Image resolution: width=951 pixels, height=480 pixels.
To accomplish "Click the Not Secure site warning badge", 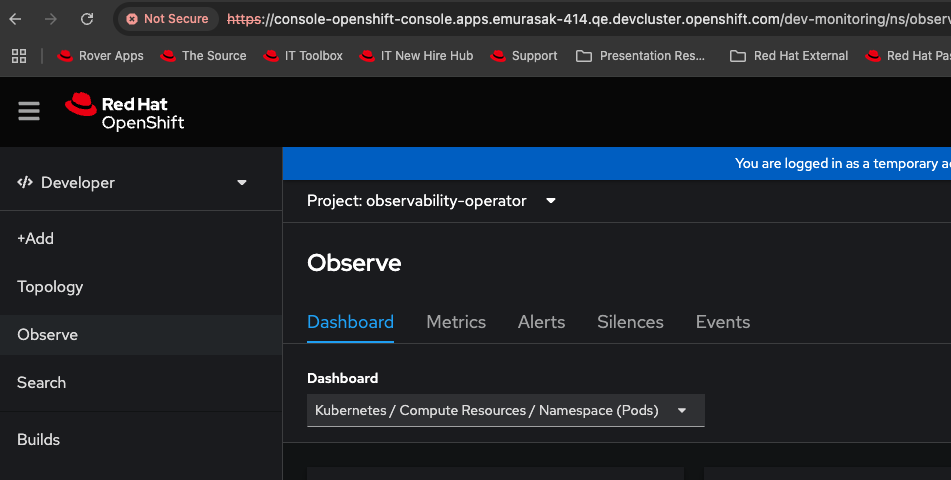I will (167, 19).
